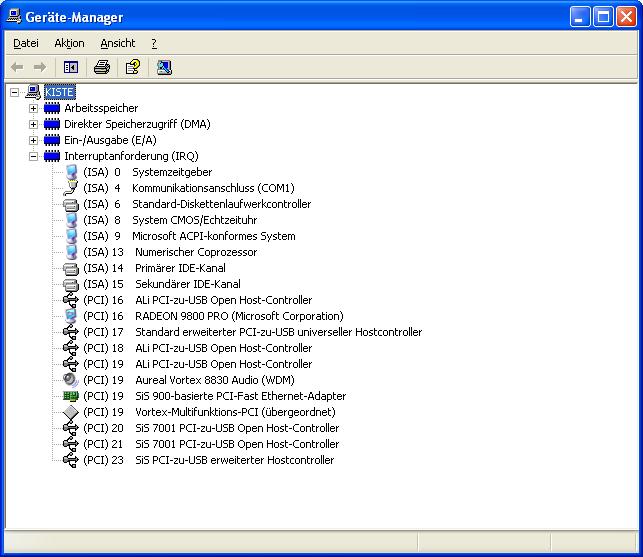Click the Primärer IDE-Kanal controller icon
This screenshot has width=643, height=557.
71,268
